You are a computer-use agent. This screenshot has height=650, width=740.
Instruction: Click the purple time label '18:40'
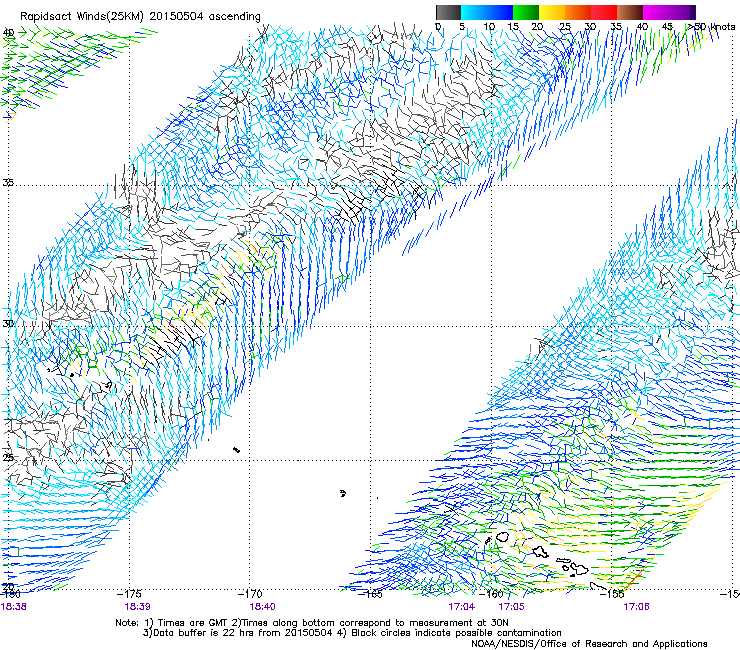(262, 607)
